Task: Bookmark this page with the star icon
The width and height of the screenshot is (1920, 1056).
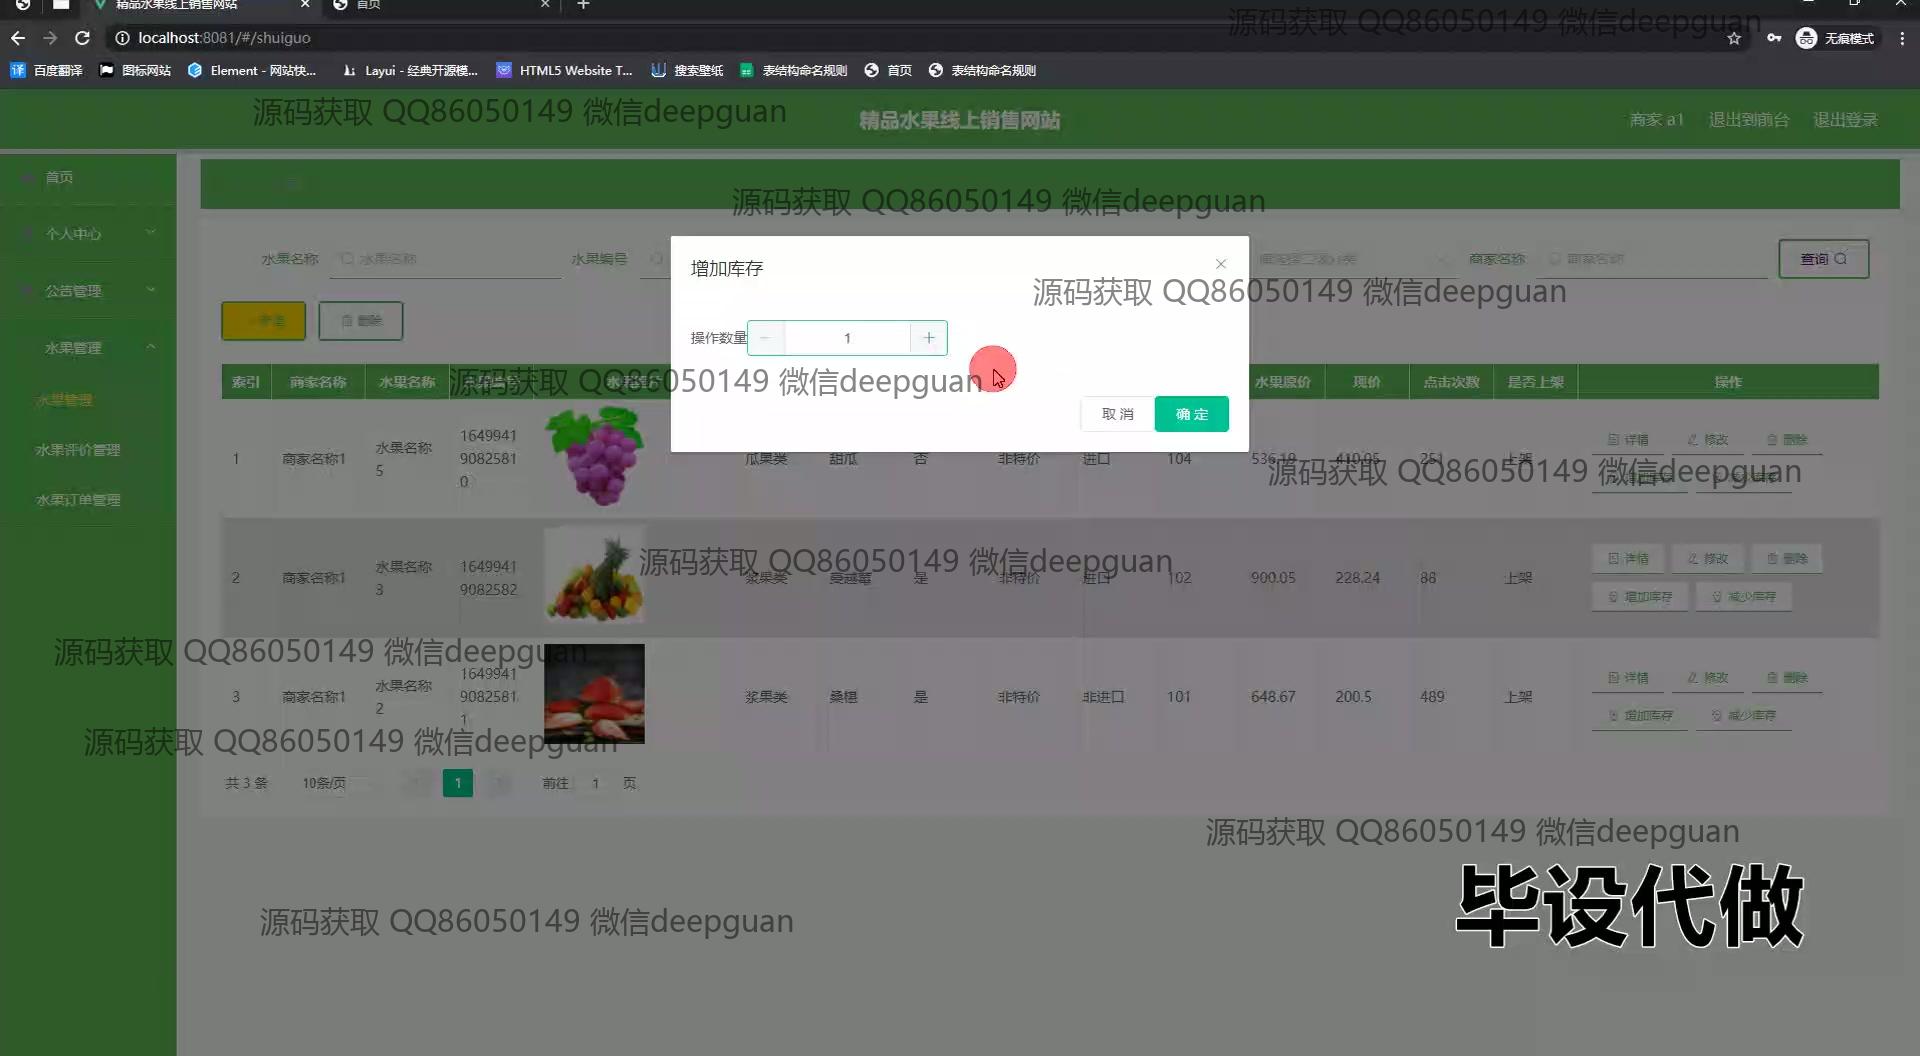Action: click(1734, 38)
